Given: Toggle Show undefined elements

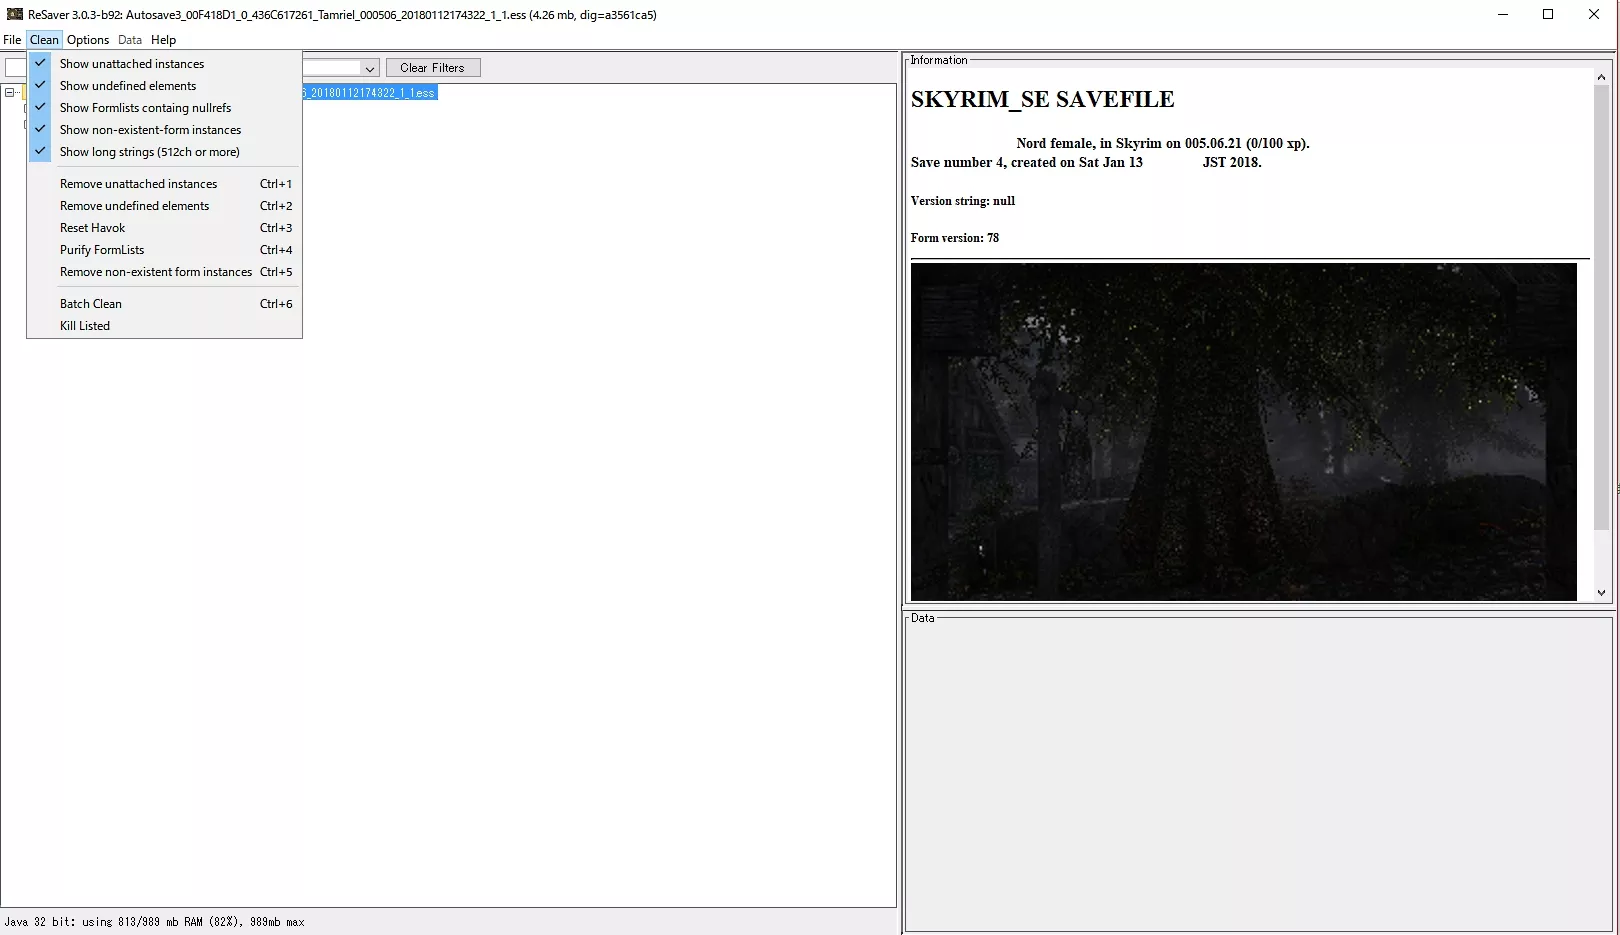Looking at the screenshot, I should (x=165, y=86).
